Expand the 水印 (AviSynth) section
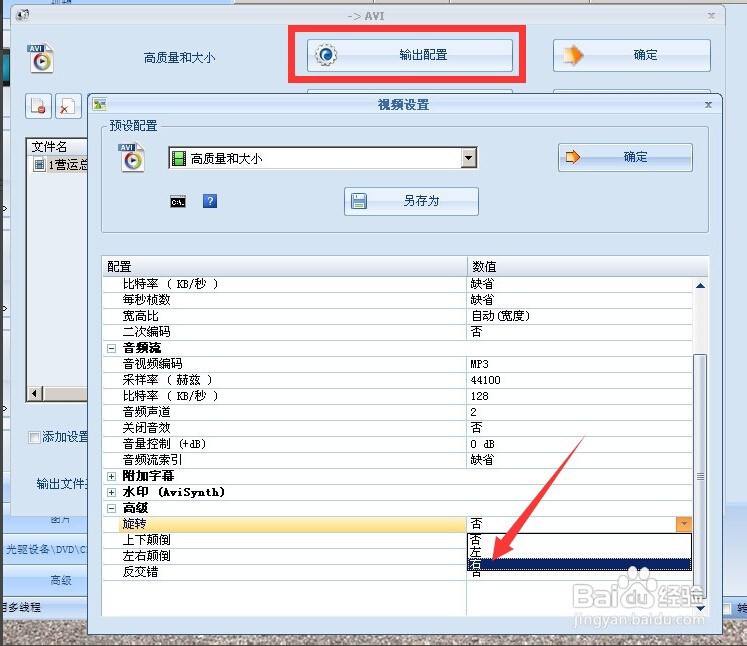 [x=111, y=492]
